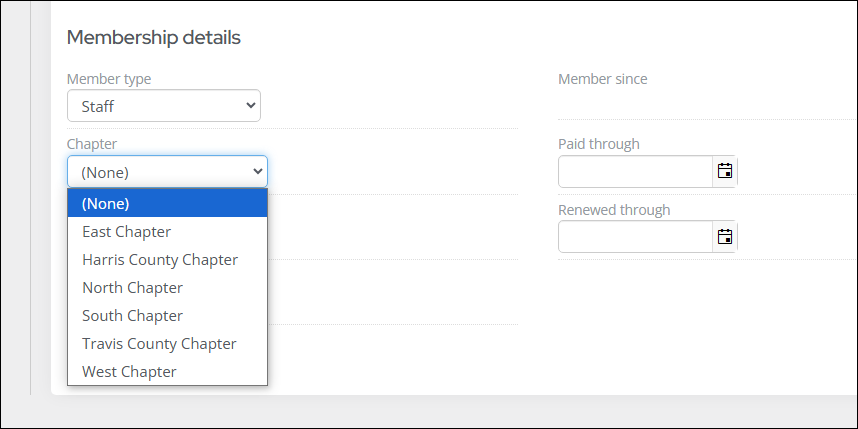Screen dimensions: 858x429
Task: Click the Membership details heading
Action: [154, 38]
